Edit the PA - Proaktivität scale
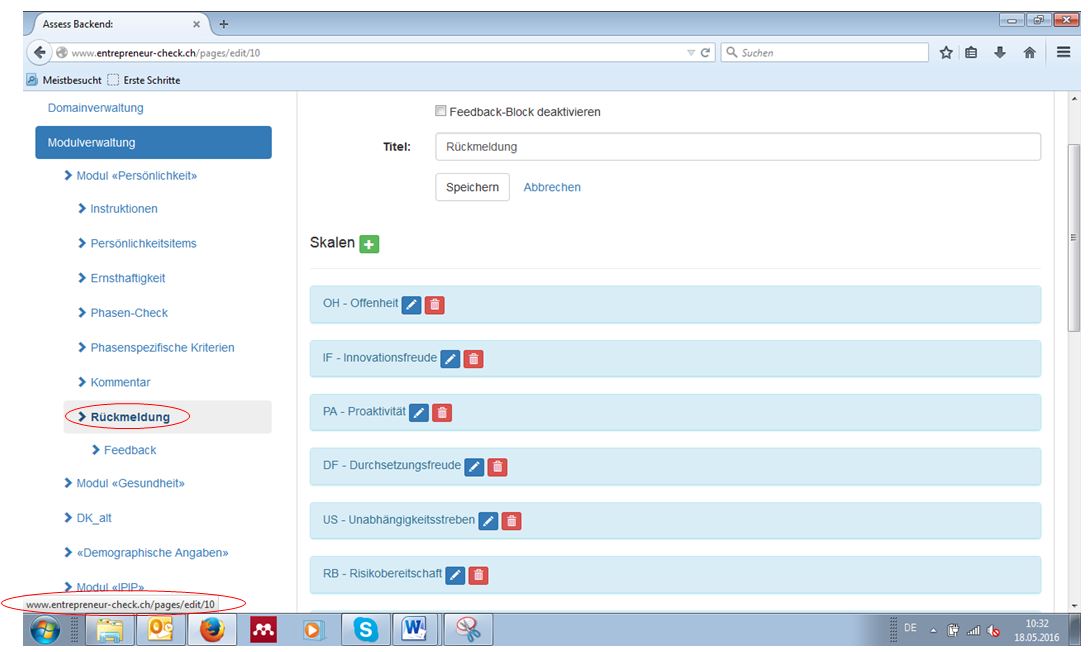This screenshot has width=1088, height=652. click(x=418, y=413)
